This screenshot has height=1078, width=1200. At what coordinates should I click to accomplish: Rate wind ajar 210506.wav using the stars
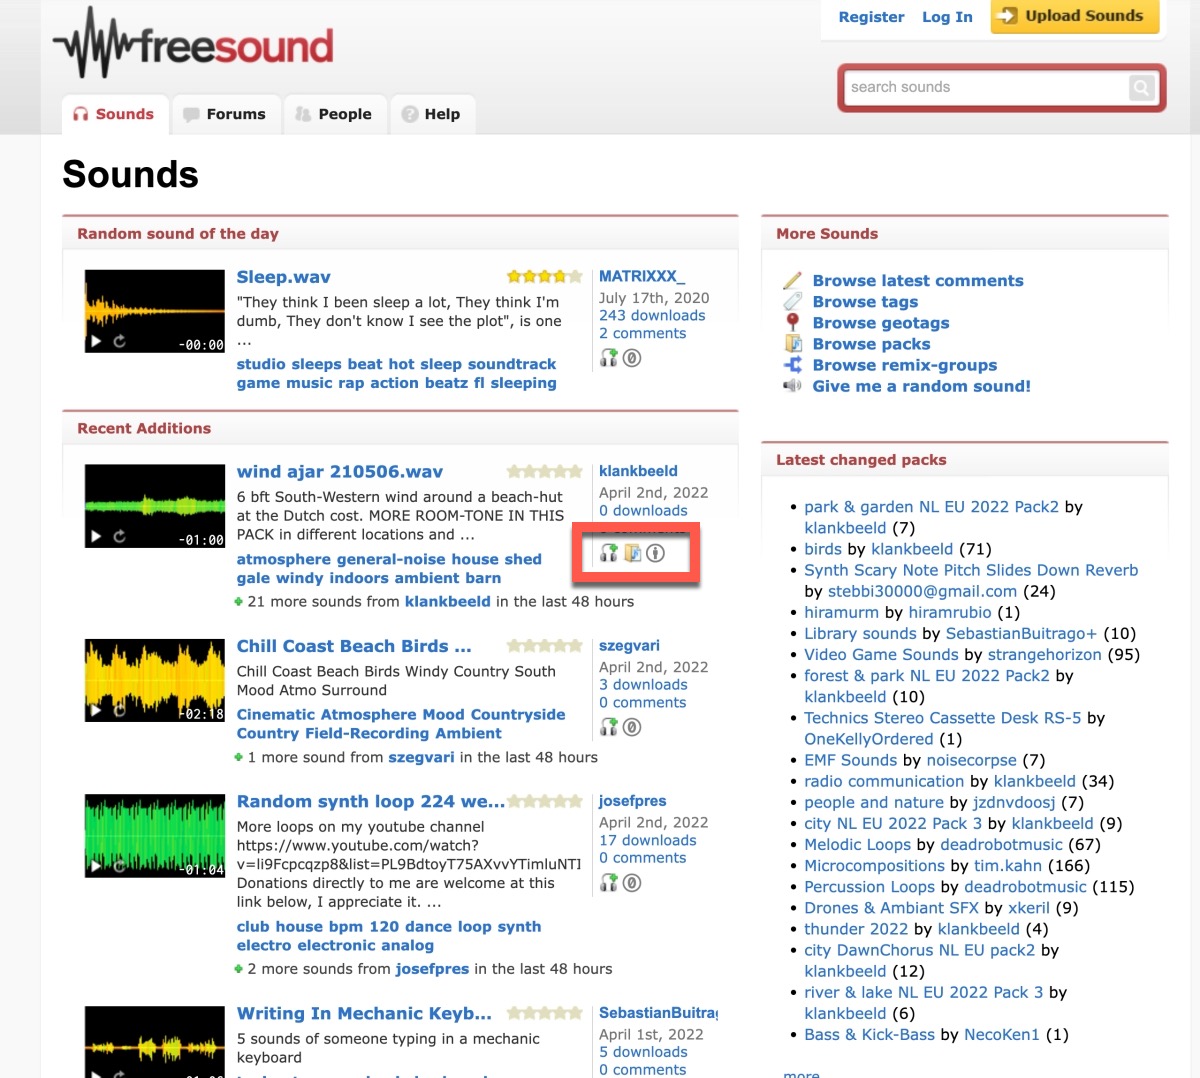point(544,471)
